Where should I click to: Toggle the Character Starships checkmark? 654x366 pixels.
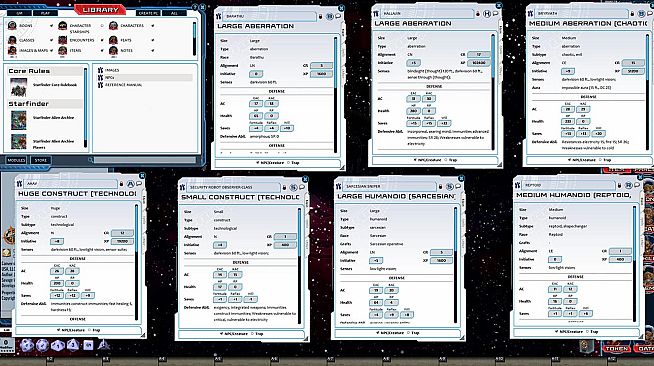(102, 26)
